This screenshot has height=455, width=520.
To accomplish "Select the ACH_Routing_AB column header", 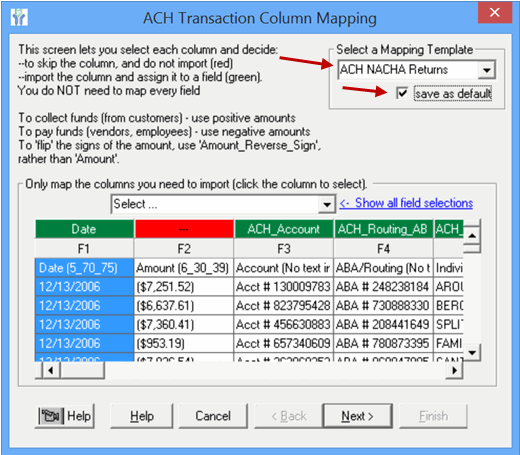I will click(x=384, y=229).
